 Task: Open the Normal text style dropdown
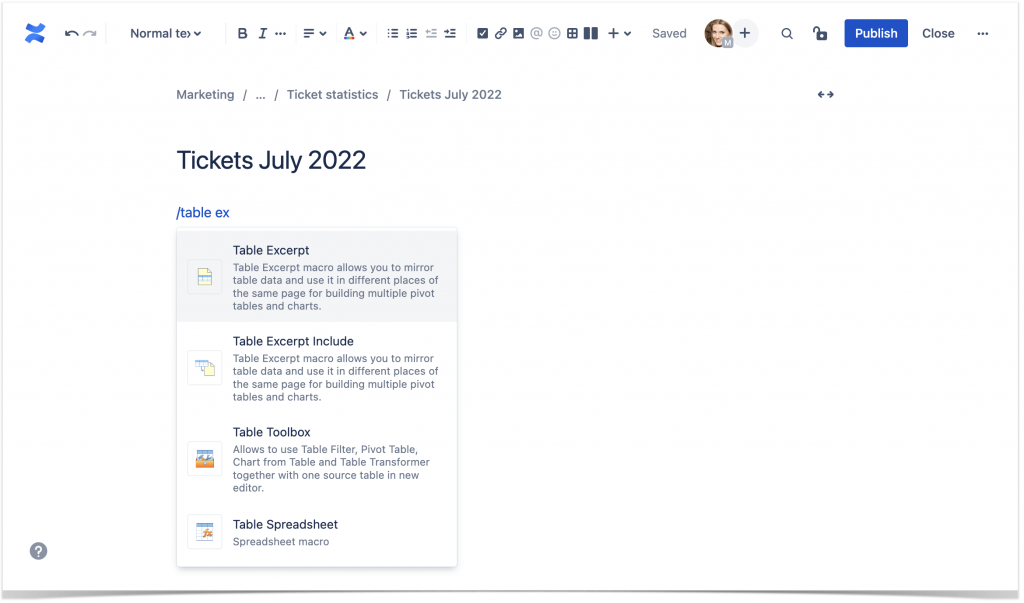(x=165, y=33)
